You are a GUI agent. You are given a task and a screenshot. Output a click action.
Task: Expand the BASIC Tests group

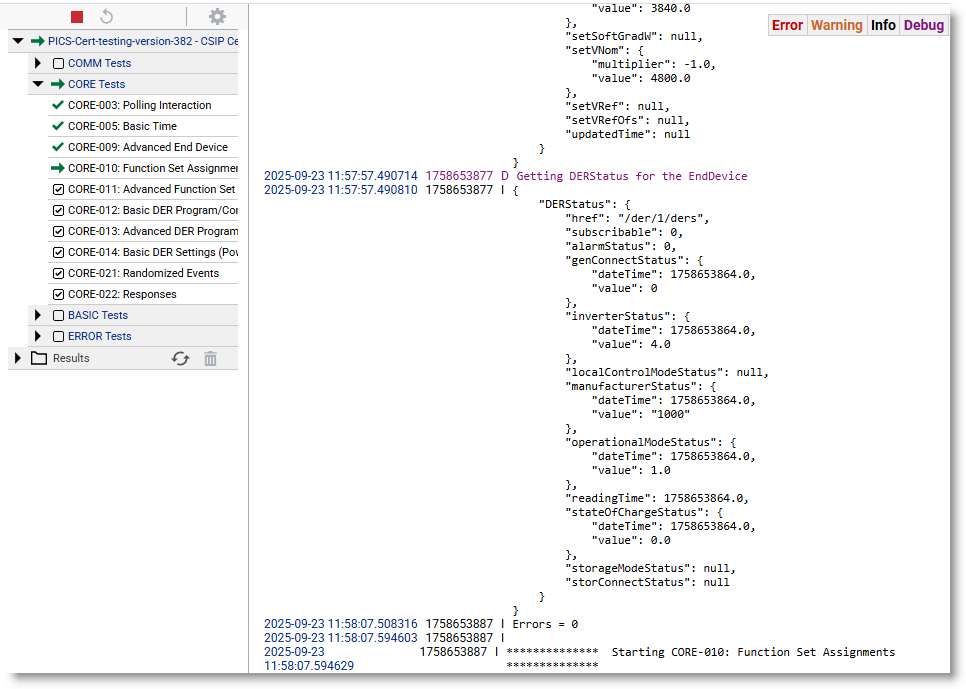(38, 315)
